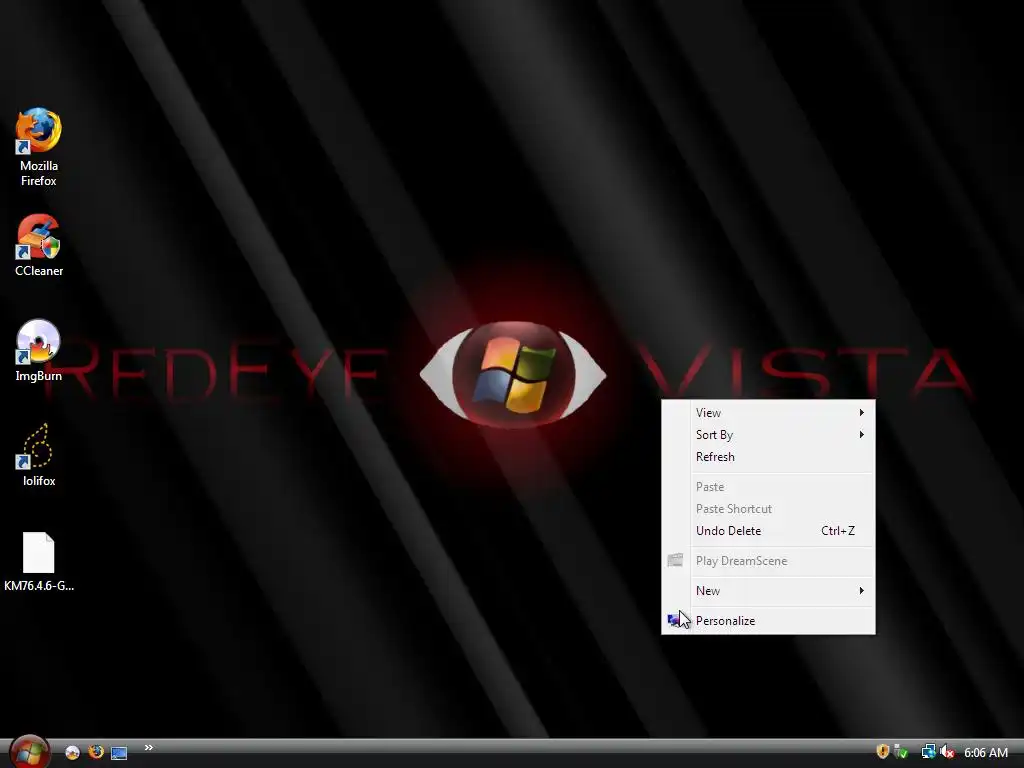Select the KM76.4.6-G... file icon
Image resolution: width=1024 pixels, height=768 pixels.
click(x=39, y=562)
